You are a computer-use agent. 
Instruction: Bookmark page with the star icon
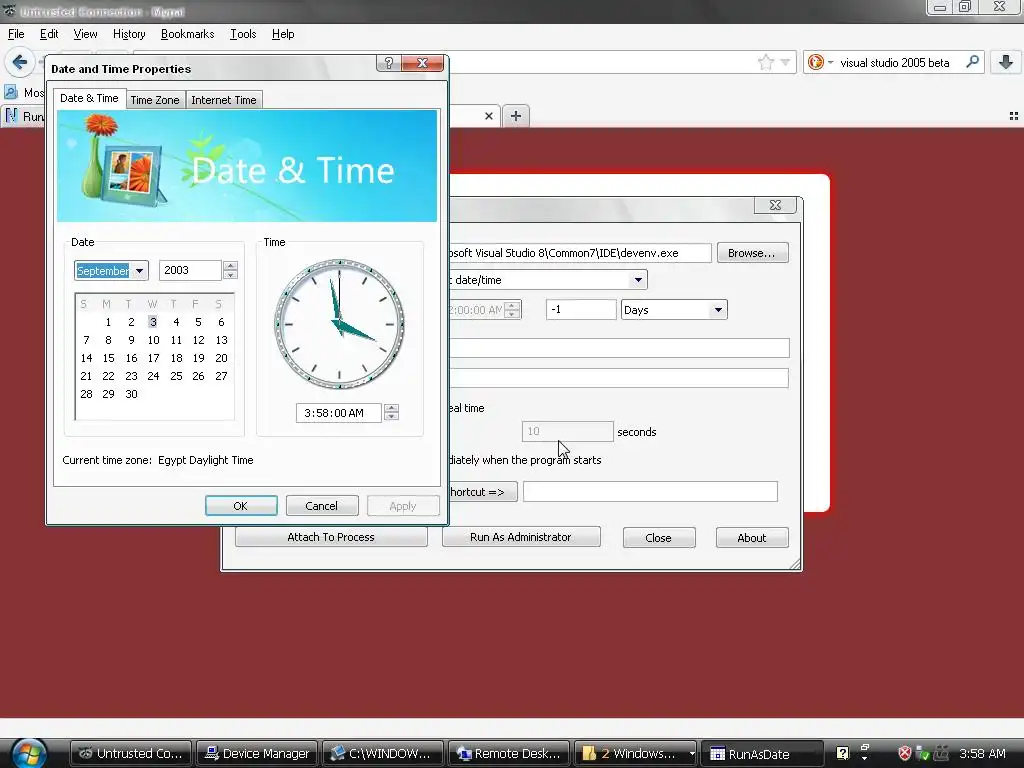click(x=765, y=63)
